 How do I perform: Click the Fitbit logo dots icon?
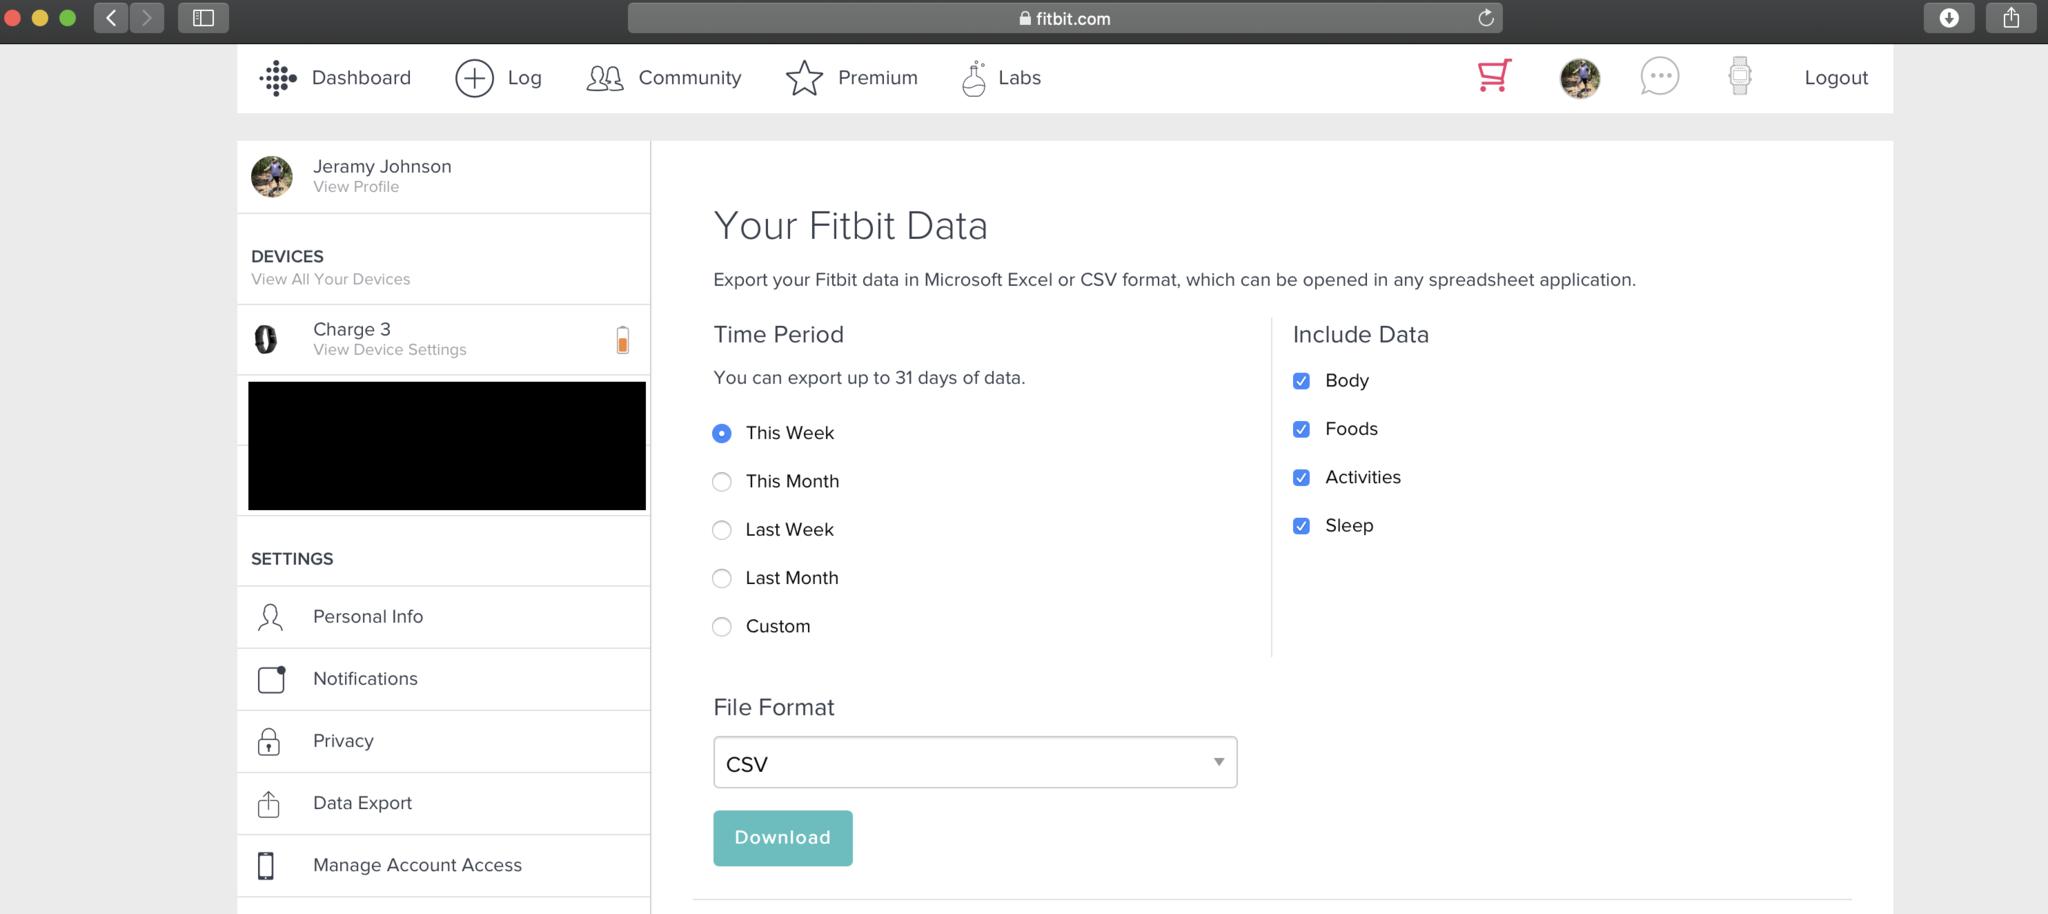[278, 78]
